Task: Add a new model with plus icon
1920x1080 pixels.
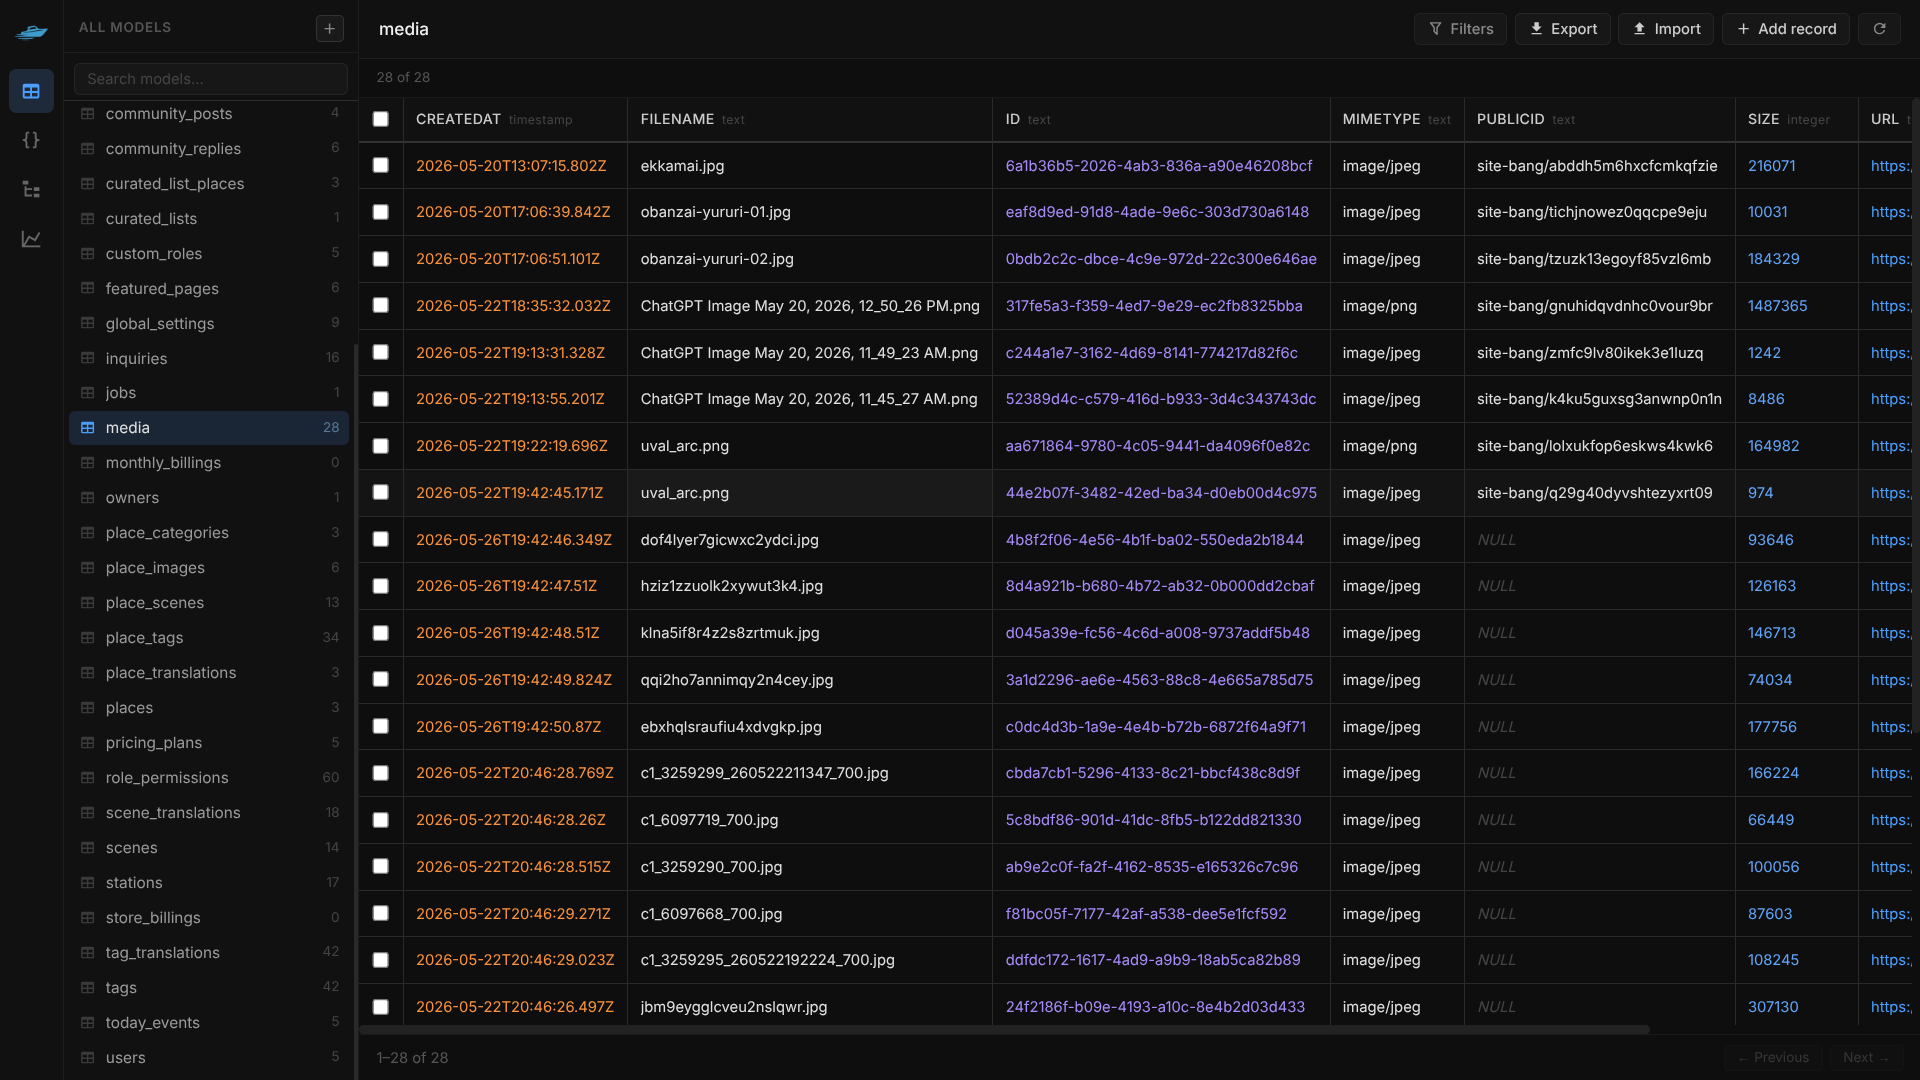Action: 330,28
